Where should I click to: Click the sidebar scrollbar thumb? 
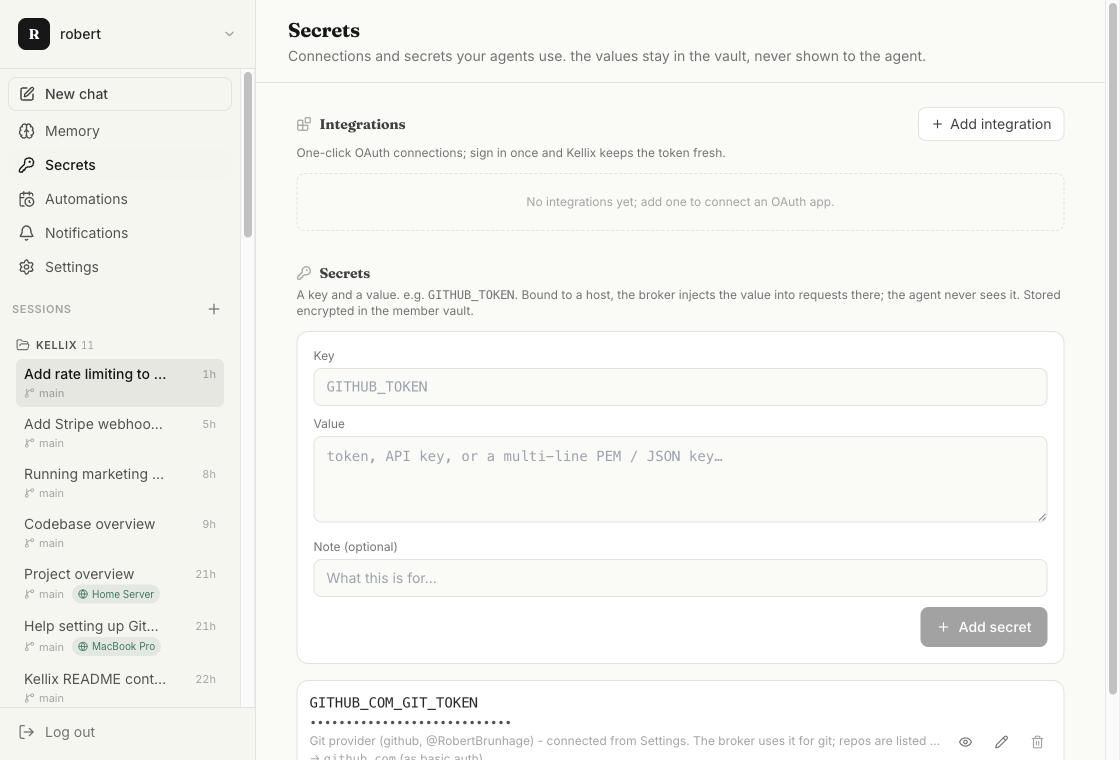point(248,154)
